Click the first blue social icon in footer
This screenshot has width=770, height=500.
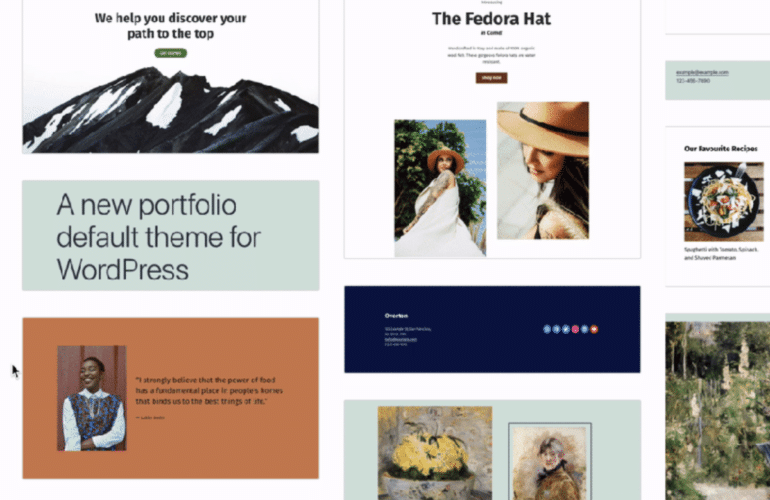click(547, 329)
